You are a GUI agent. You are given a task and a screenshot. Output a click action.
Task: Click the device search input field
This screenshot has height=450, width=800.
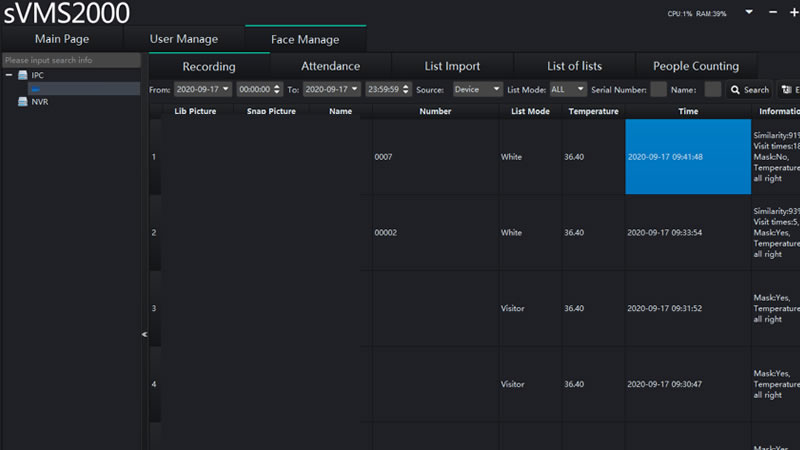coord(71,60)
